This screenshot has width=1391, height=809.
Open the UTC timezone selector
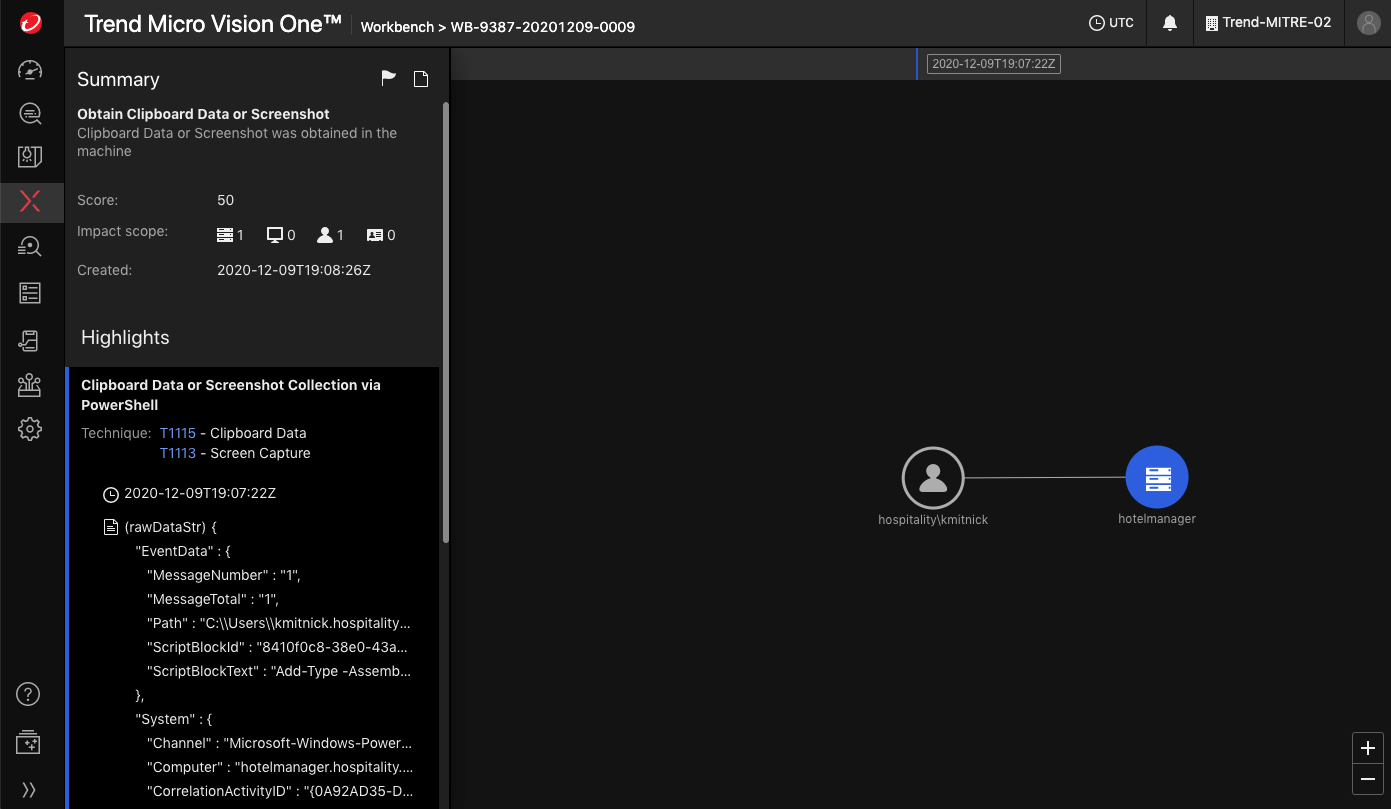coord(1111,23)
